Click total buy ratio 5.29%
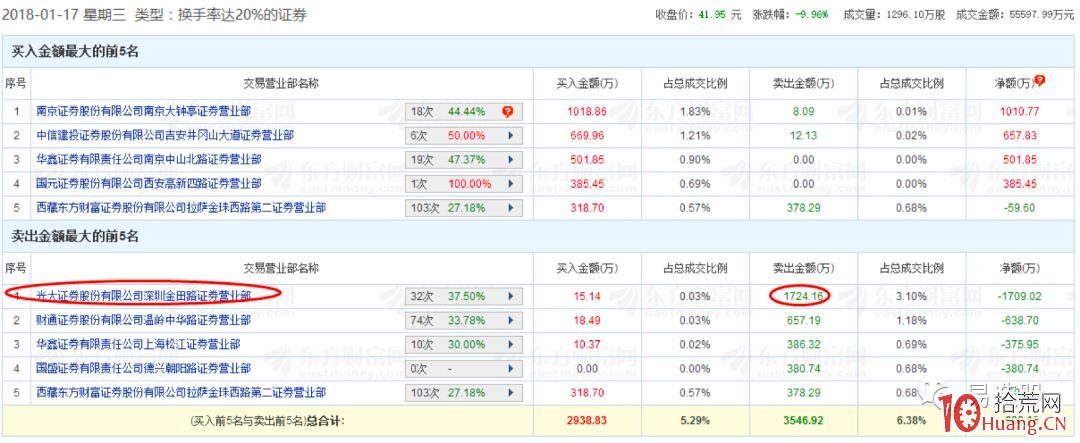 694,418
